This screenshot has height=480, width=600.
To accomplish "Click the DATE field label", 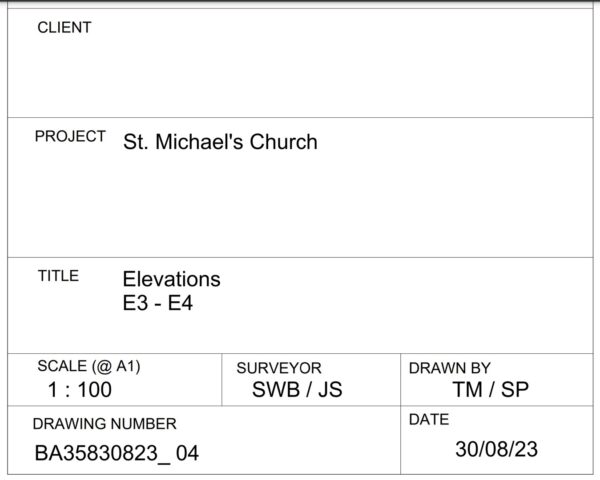I will [x=429, y=420].
